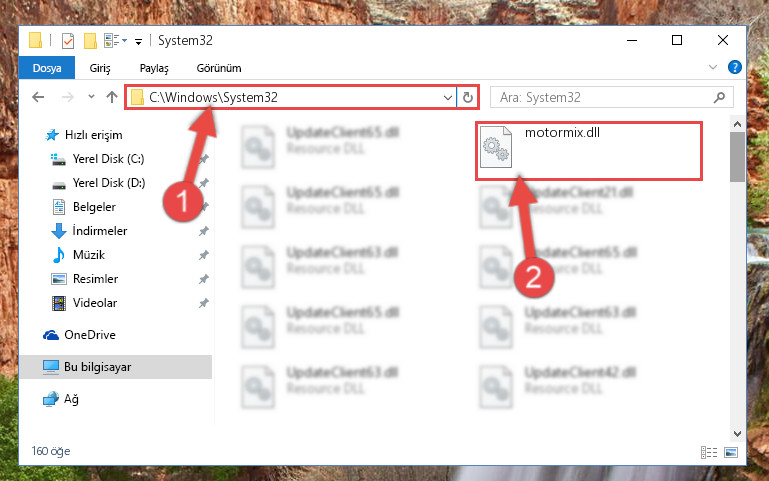Click the Back navigation arrow

[x=38, y=97]
